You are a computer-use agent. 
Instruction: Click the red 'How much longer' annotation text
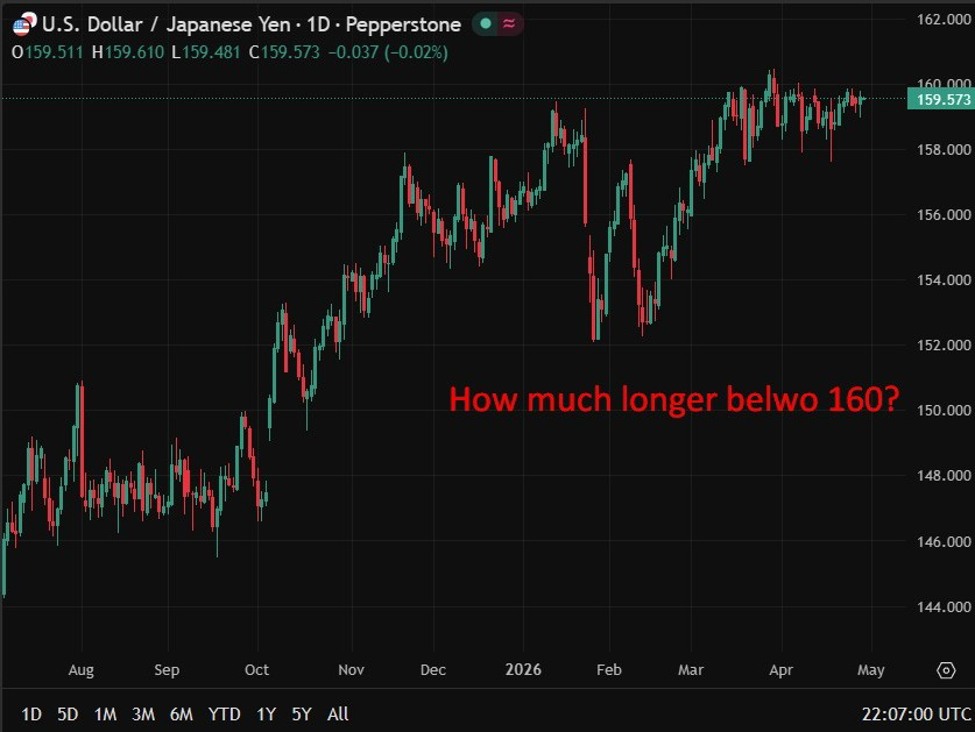(x=673, y=401)
